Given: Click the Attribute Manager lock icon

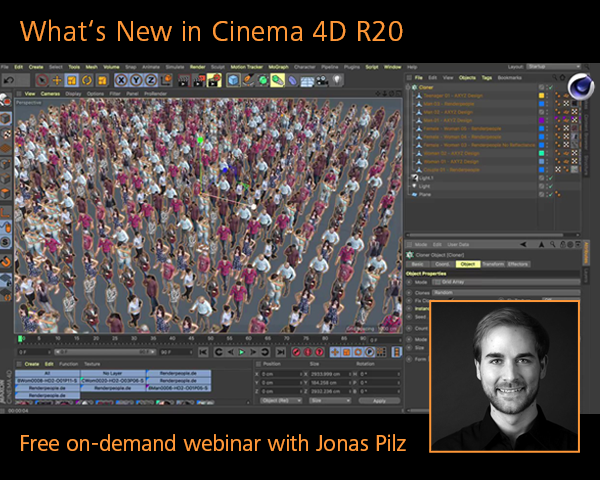Looking at the screenshot, I should pos(562,244).
